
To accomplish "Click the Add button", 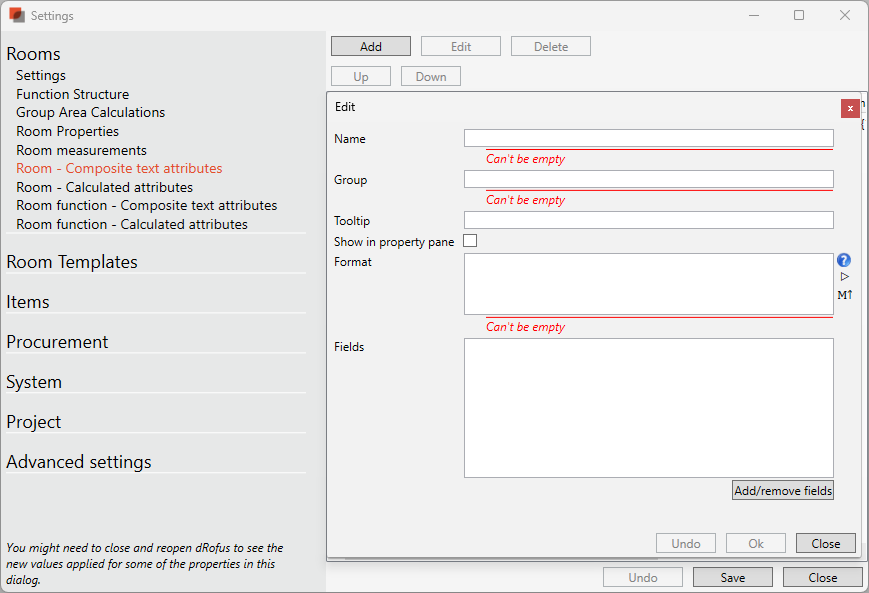I will pyautogui.click(x=370, y=47).
